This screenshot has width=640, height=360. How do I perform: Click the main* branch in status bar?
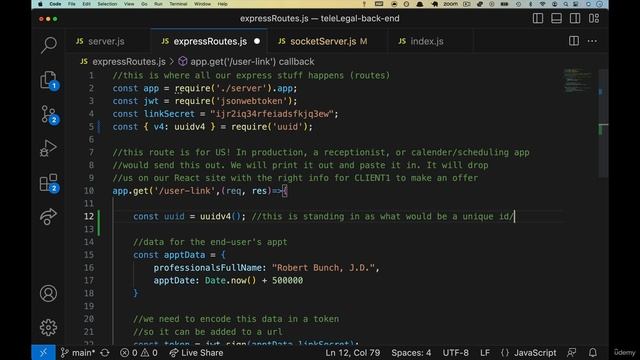click(78, 353)
